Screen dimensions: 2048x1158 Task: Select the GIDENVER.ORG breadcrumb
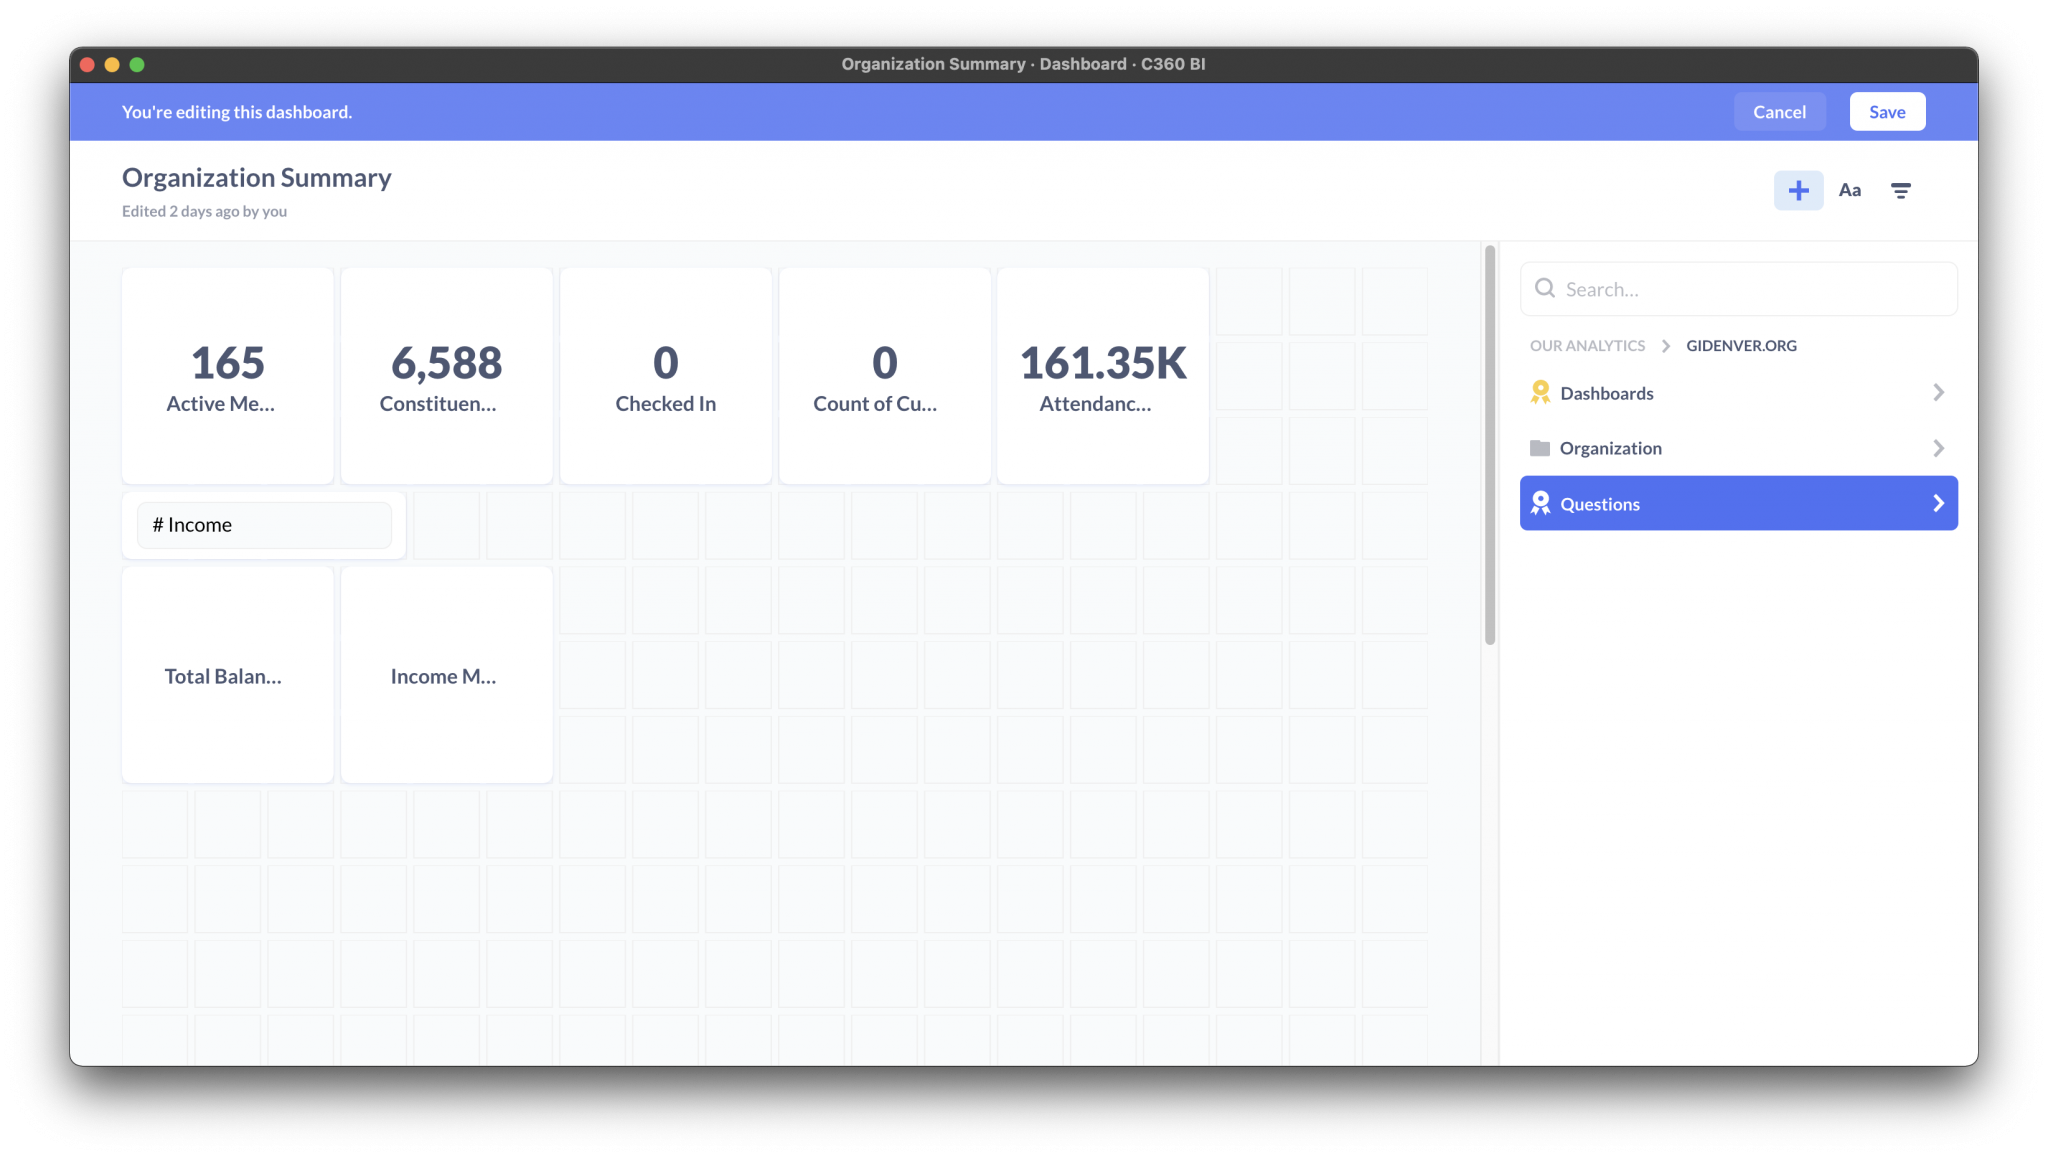click(x=1740, y=345)
